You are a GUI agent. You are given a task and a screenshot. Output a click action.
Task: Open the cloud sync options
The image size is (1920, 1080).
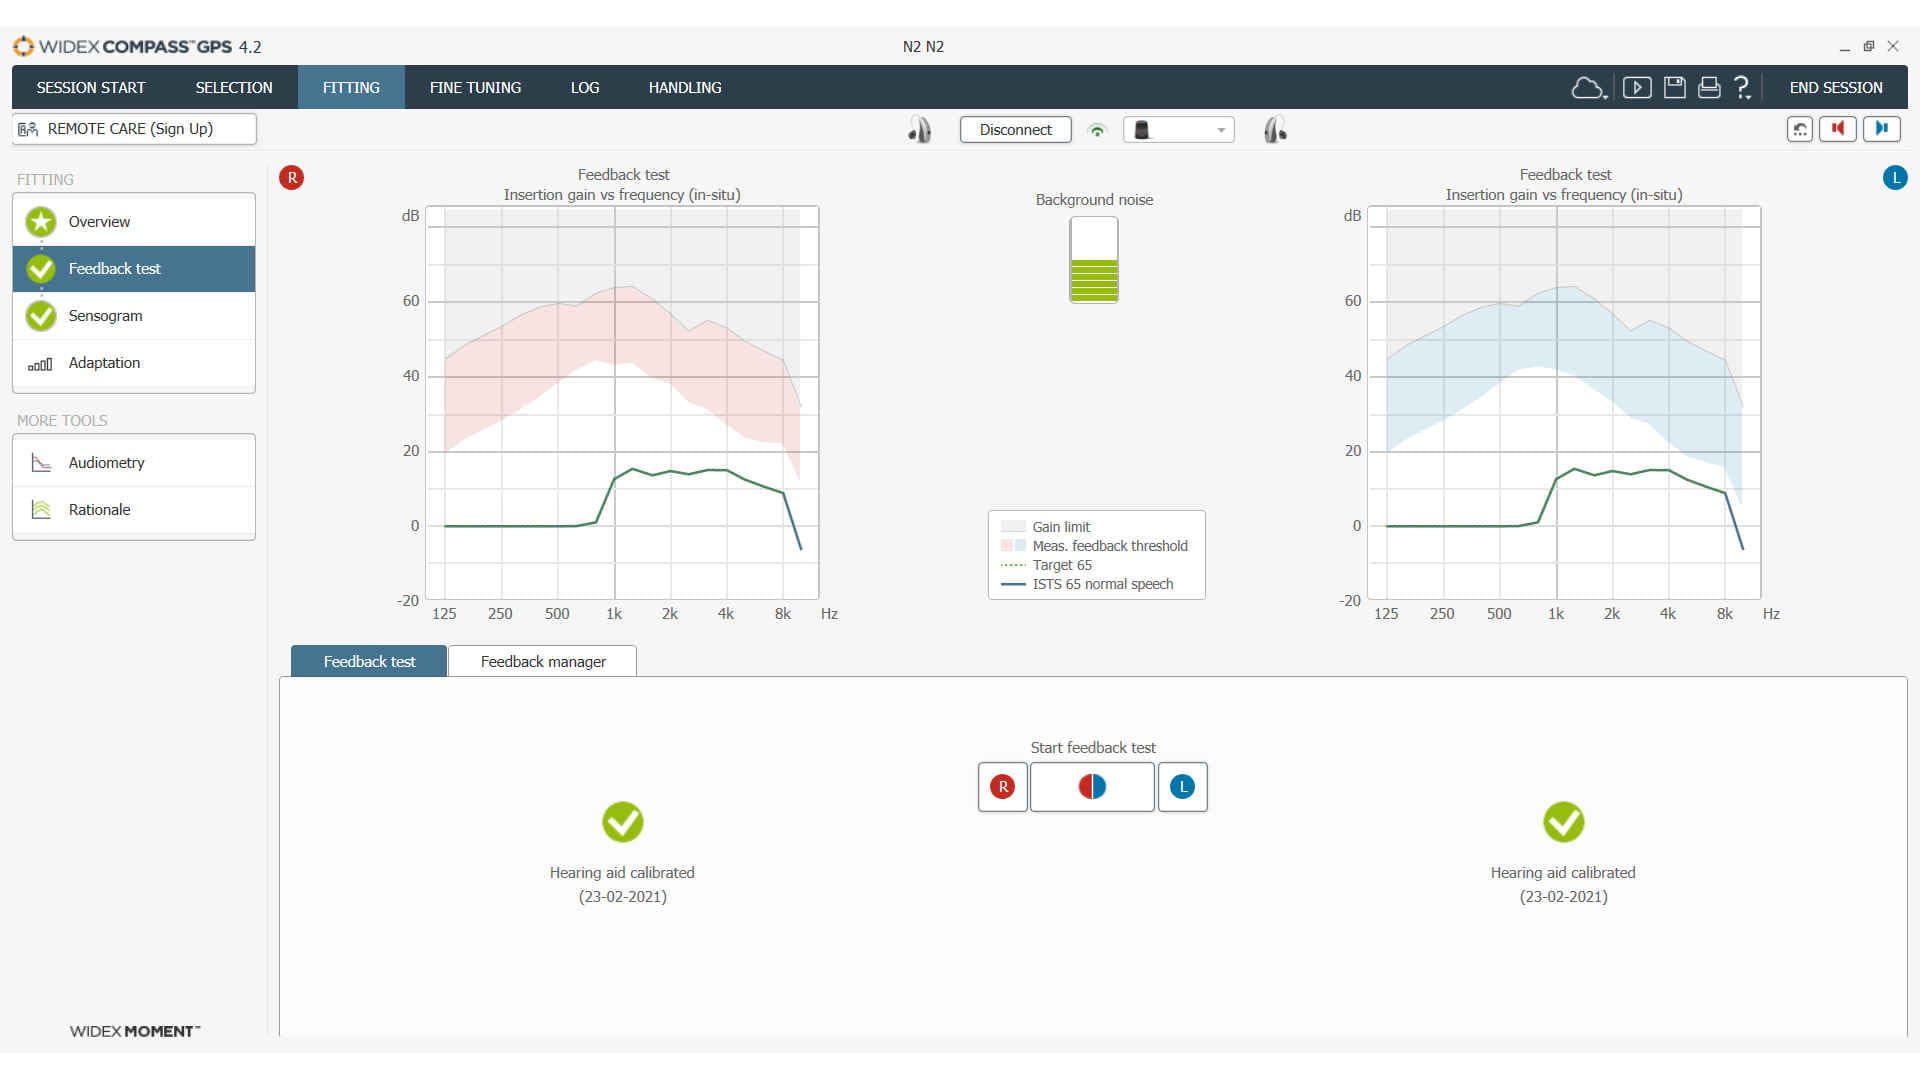(1586, 88)
